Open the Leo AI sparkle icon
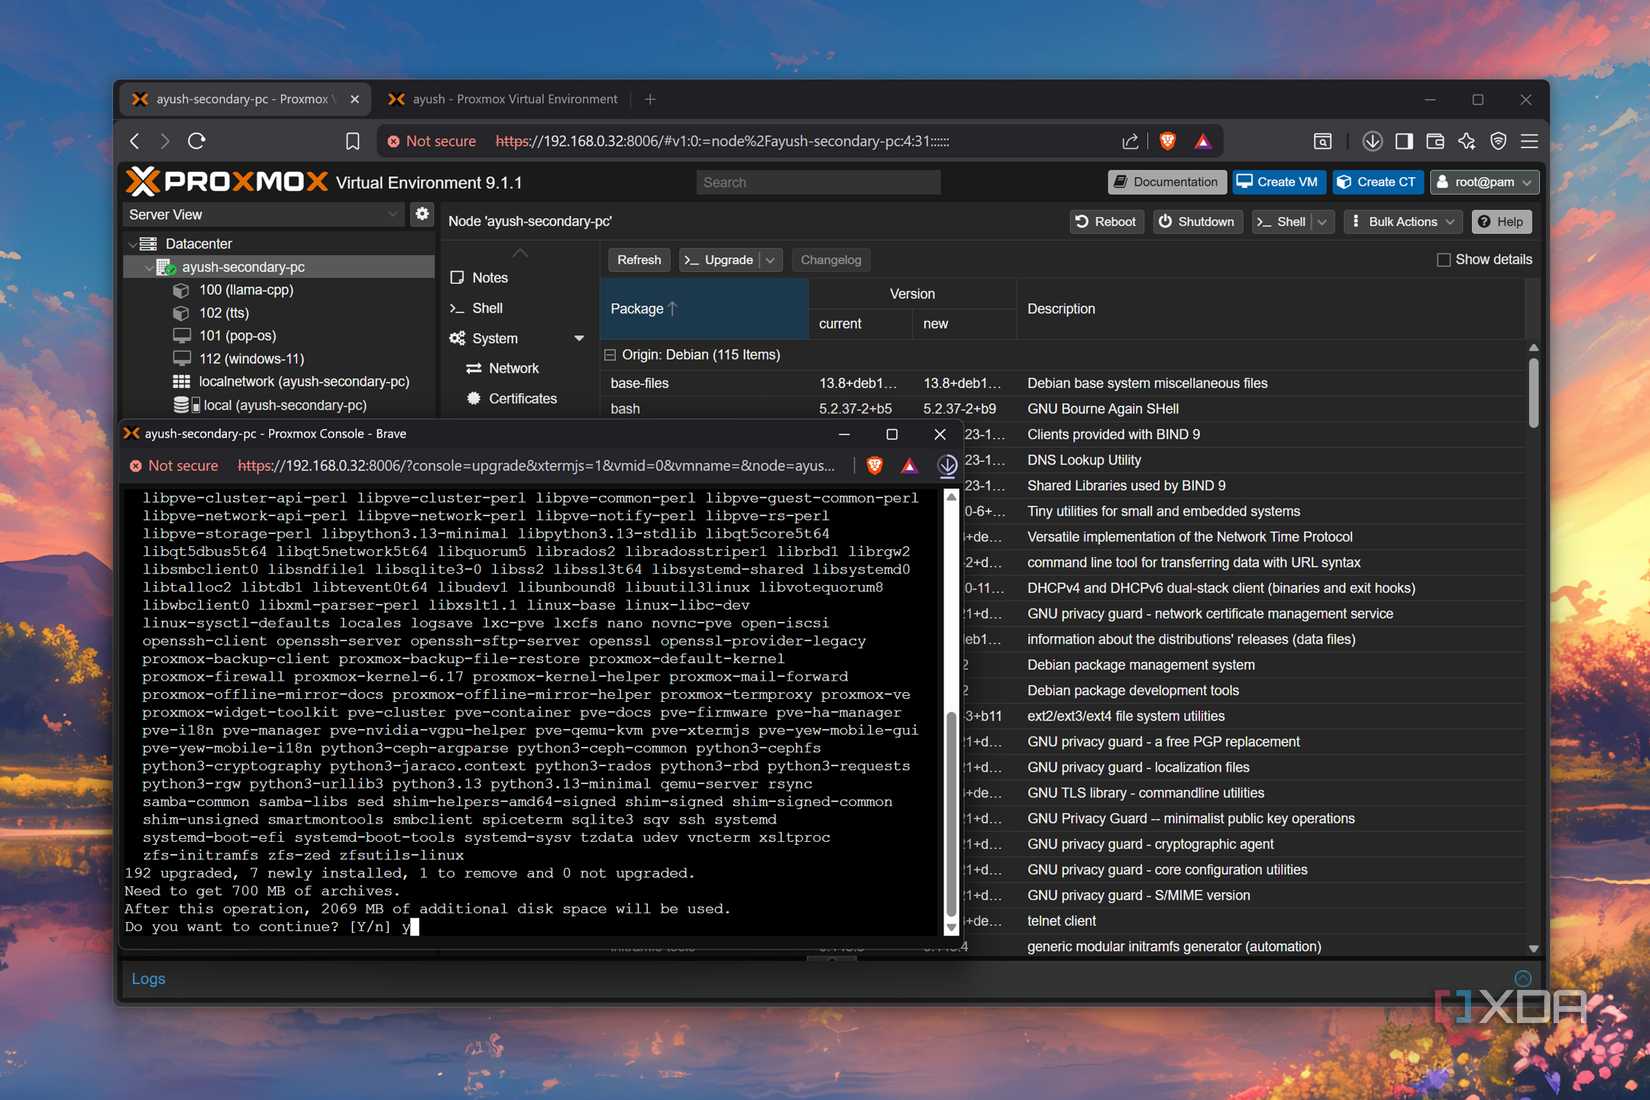 (1467, 141)
